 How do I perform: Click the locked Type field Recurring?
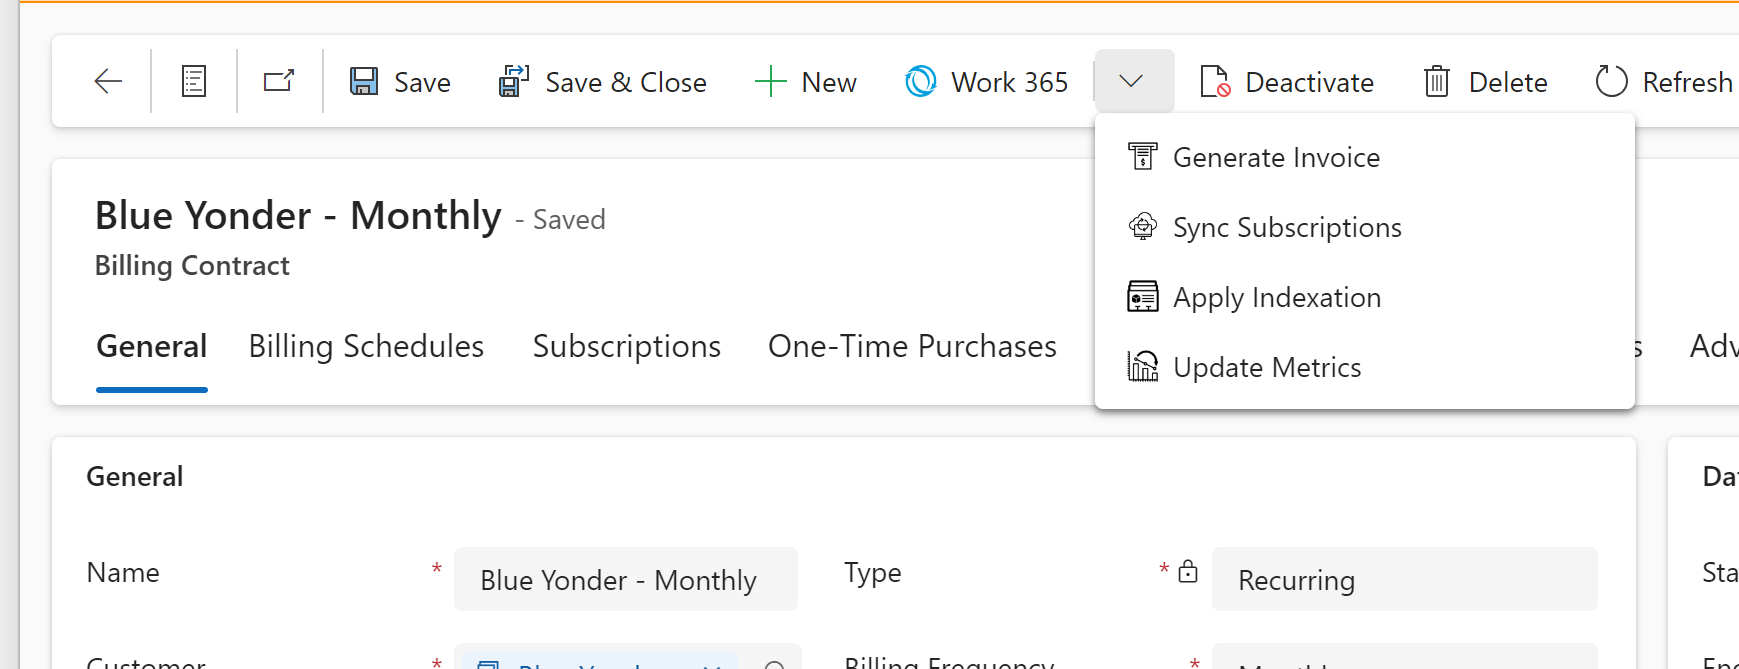(x=1404, y=579)
